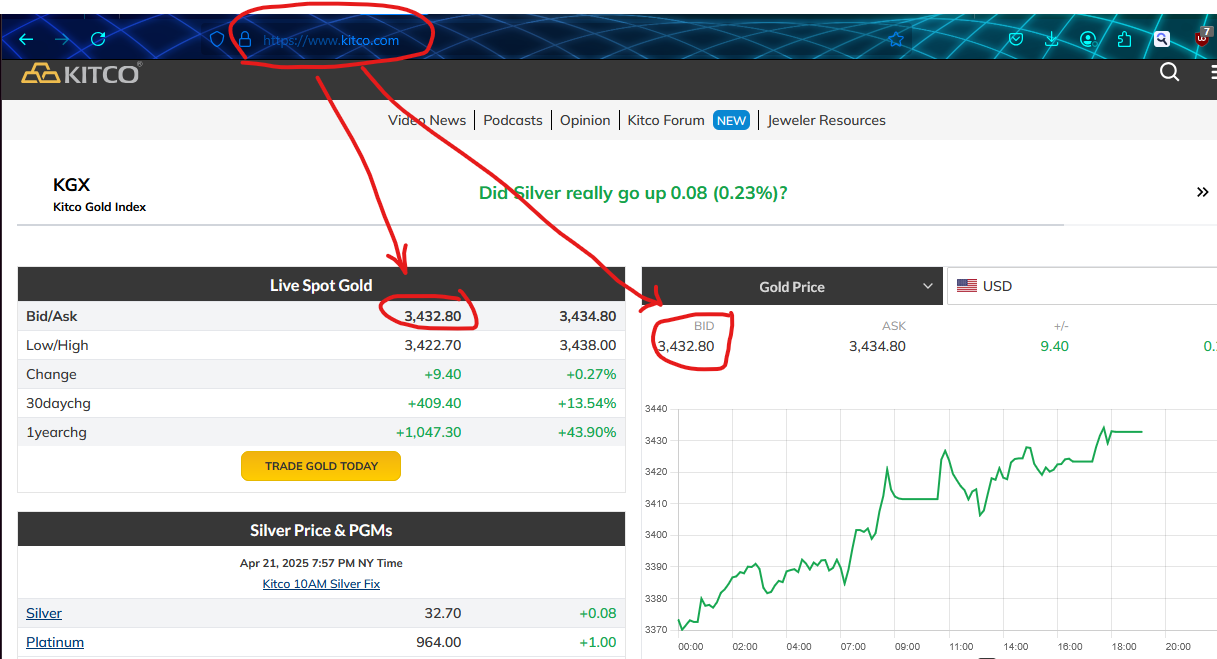
Task: Open the Platinum price link
Action: [x=55, y=642]
